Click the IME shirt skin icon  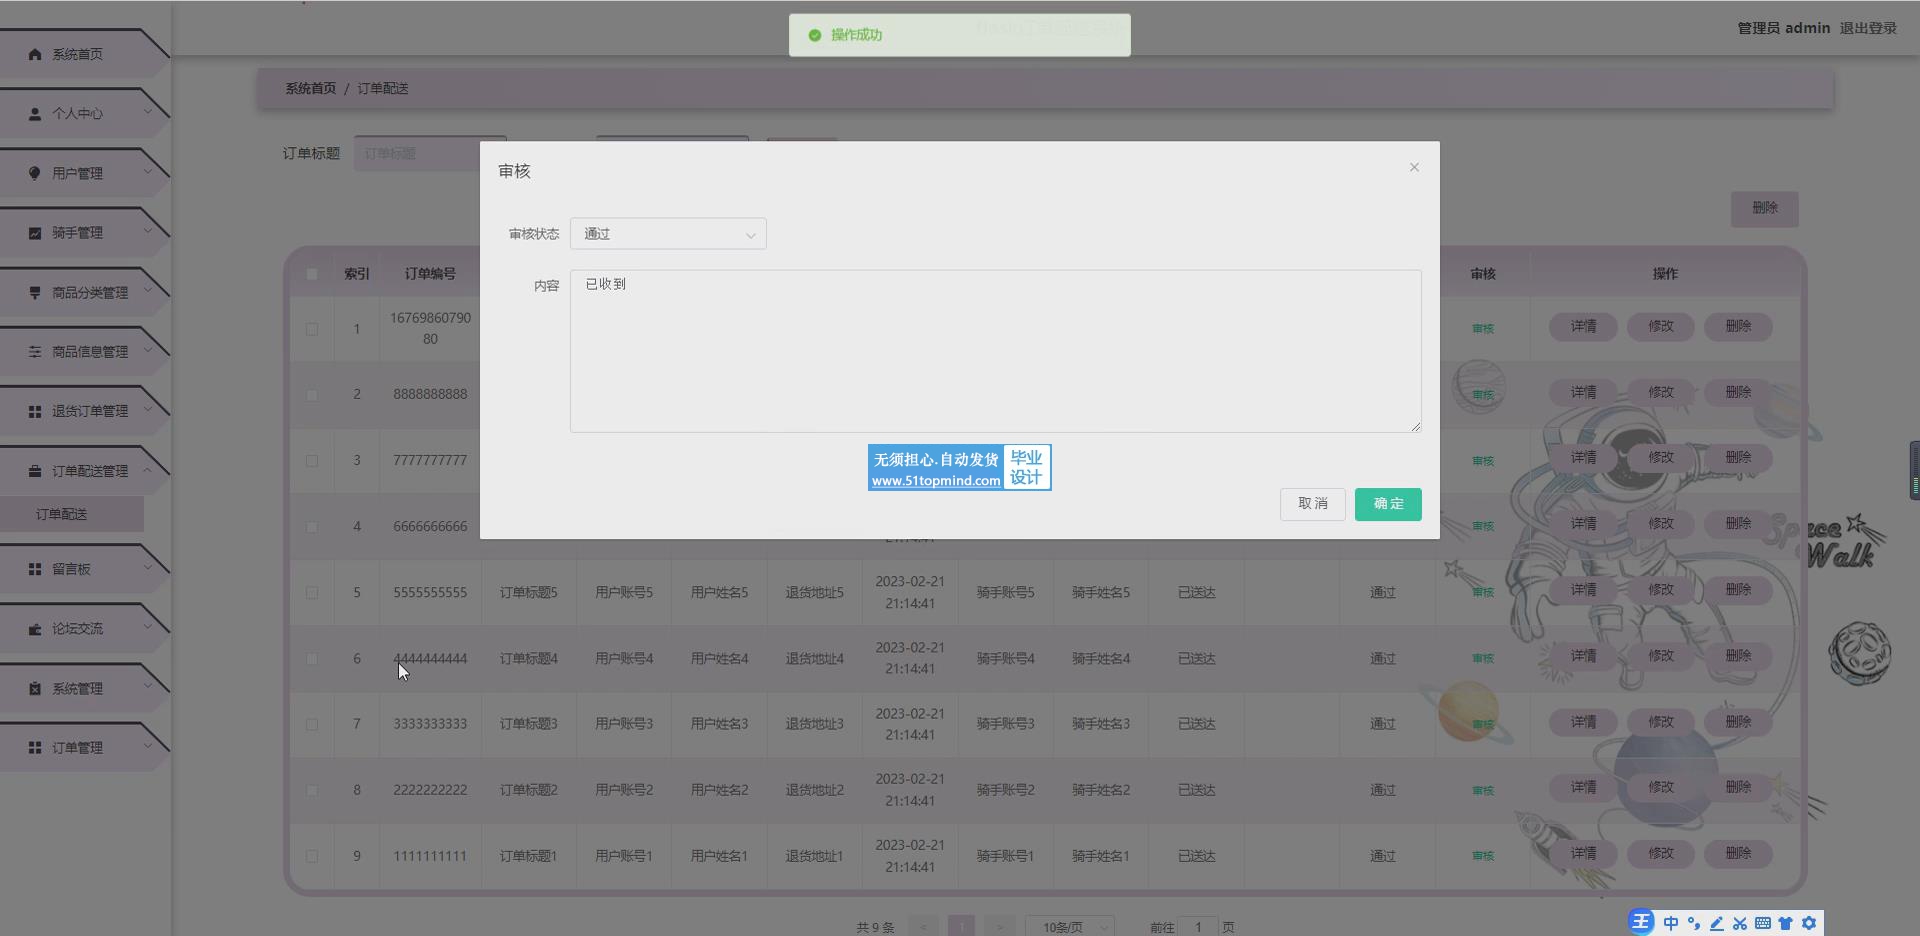(x=1786, y=923)
